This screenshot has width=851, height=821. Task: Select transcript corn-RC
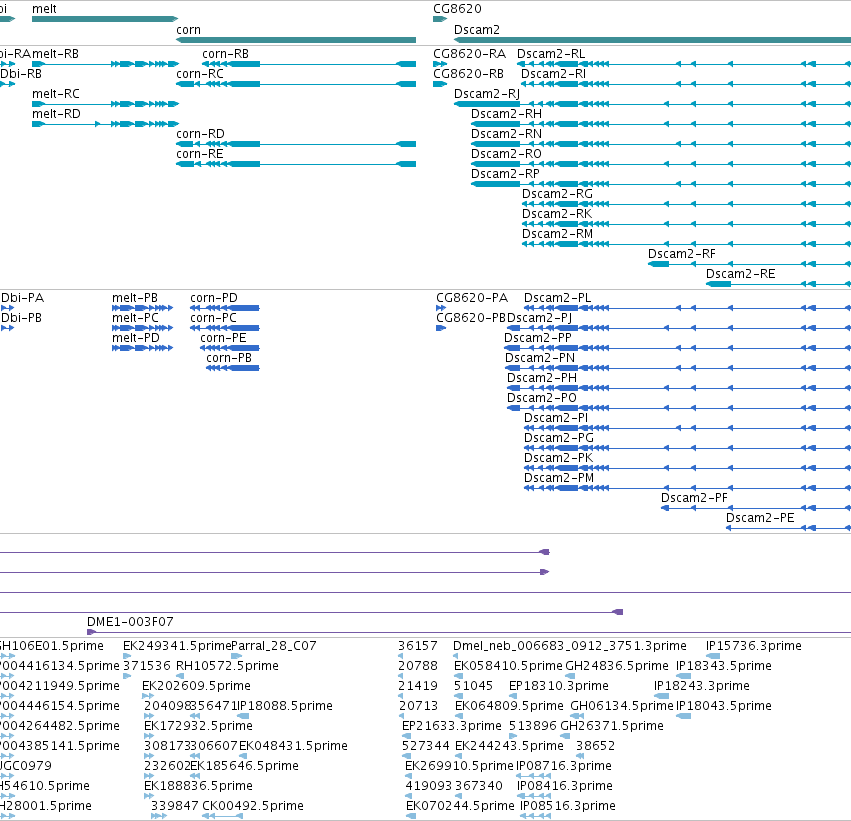tap(296, 84)
